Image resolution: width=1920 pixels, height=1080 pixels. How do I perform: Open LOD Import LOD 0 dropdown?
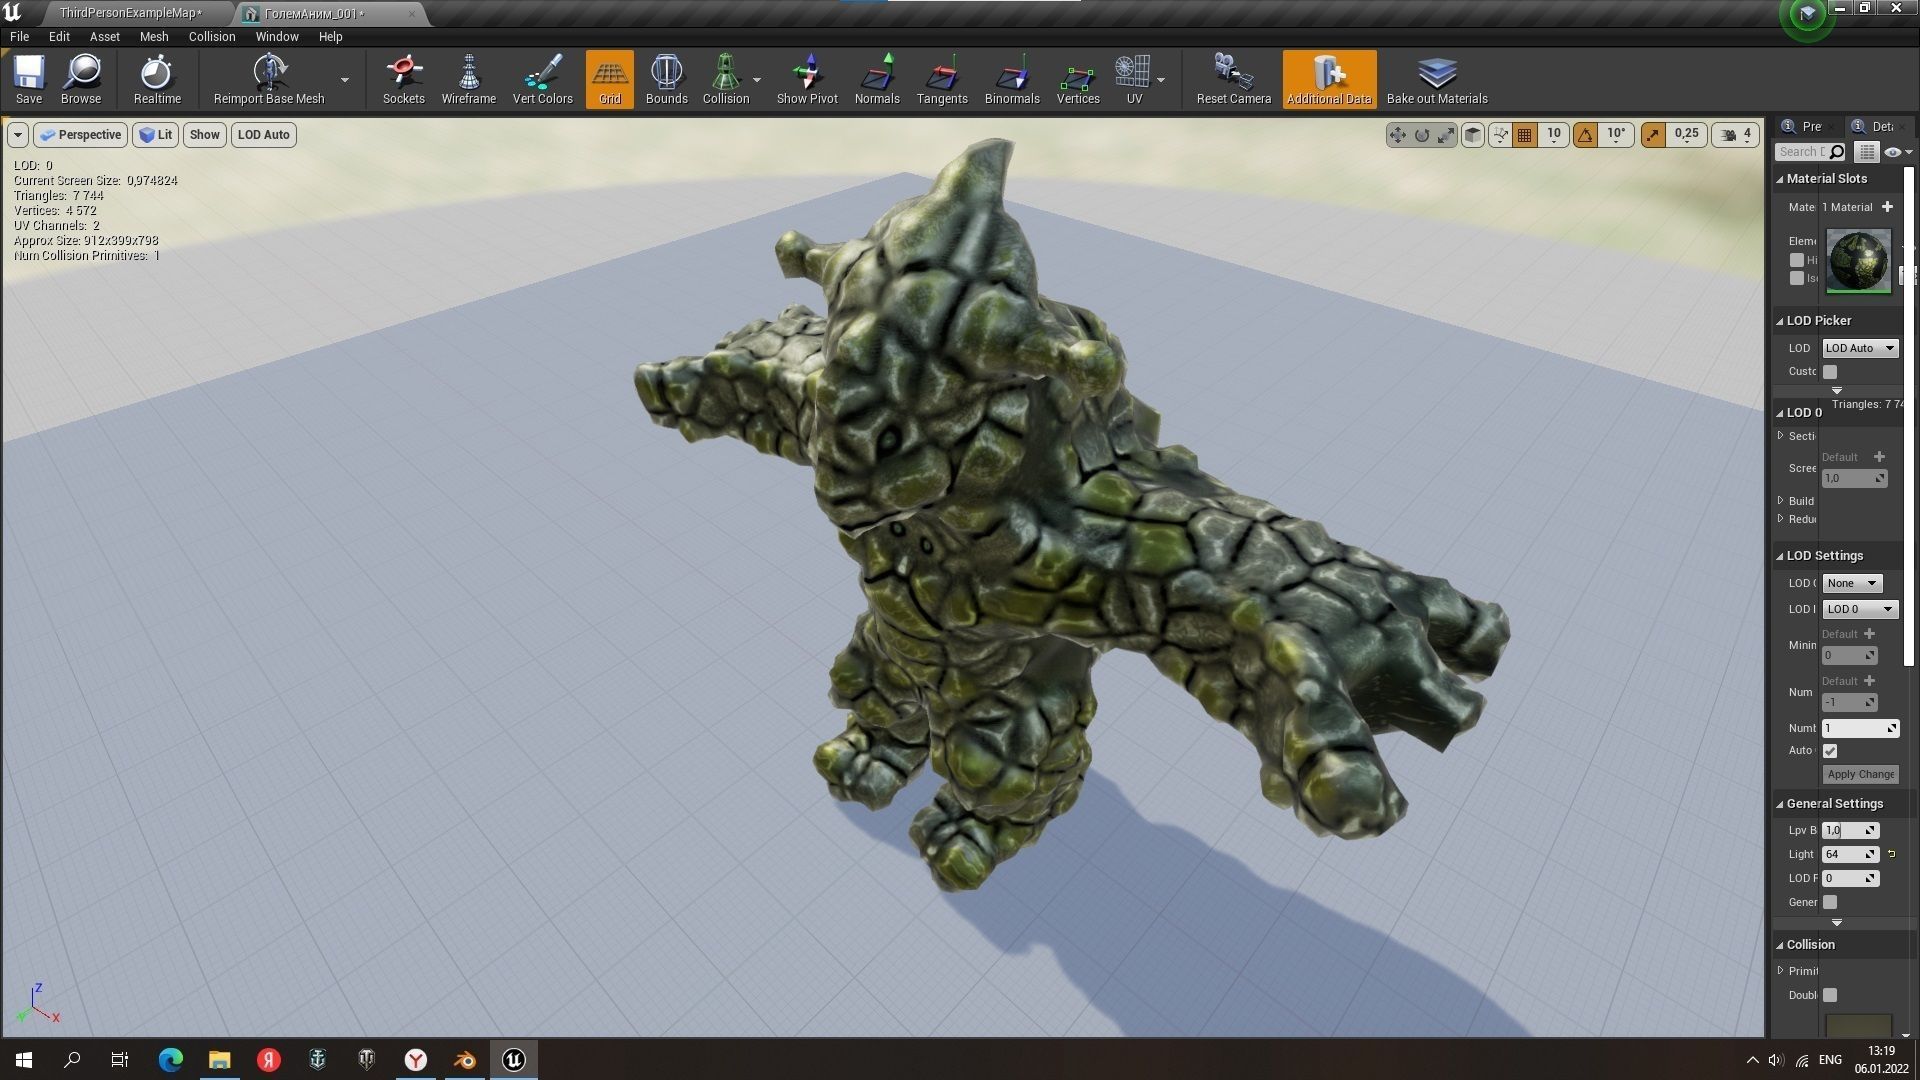pyautogui.click(x=1860, y=609)
